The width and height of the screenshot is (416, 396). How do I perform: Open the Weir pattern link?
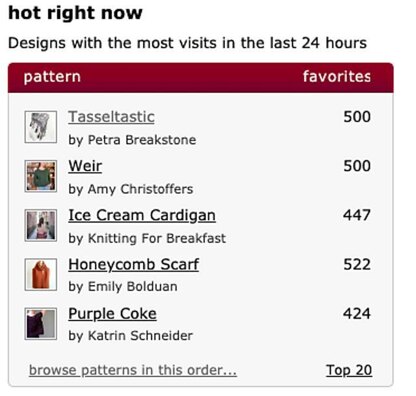click(x=85, y=166)
